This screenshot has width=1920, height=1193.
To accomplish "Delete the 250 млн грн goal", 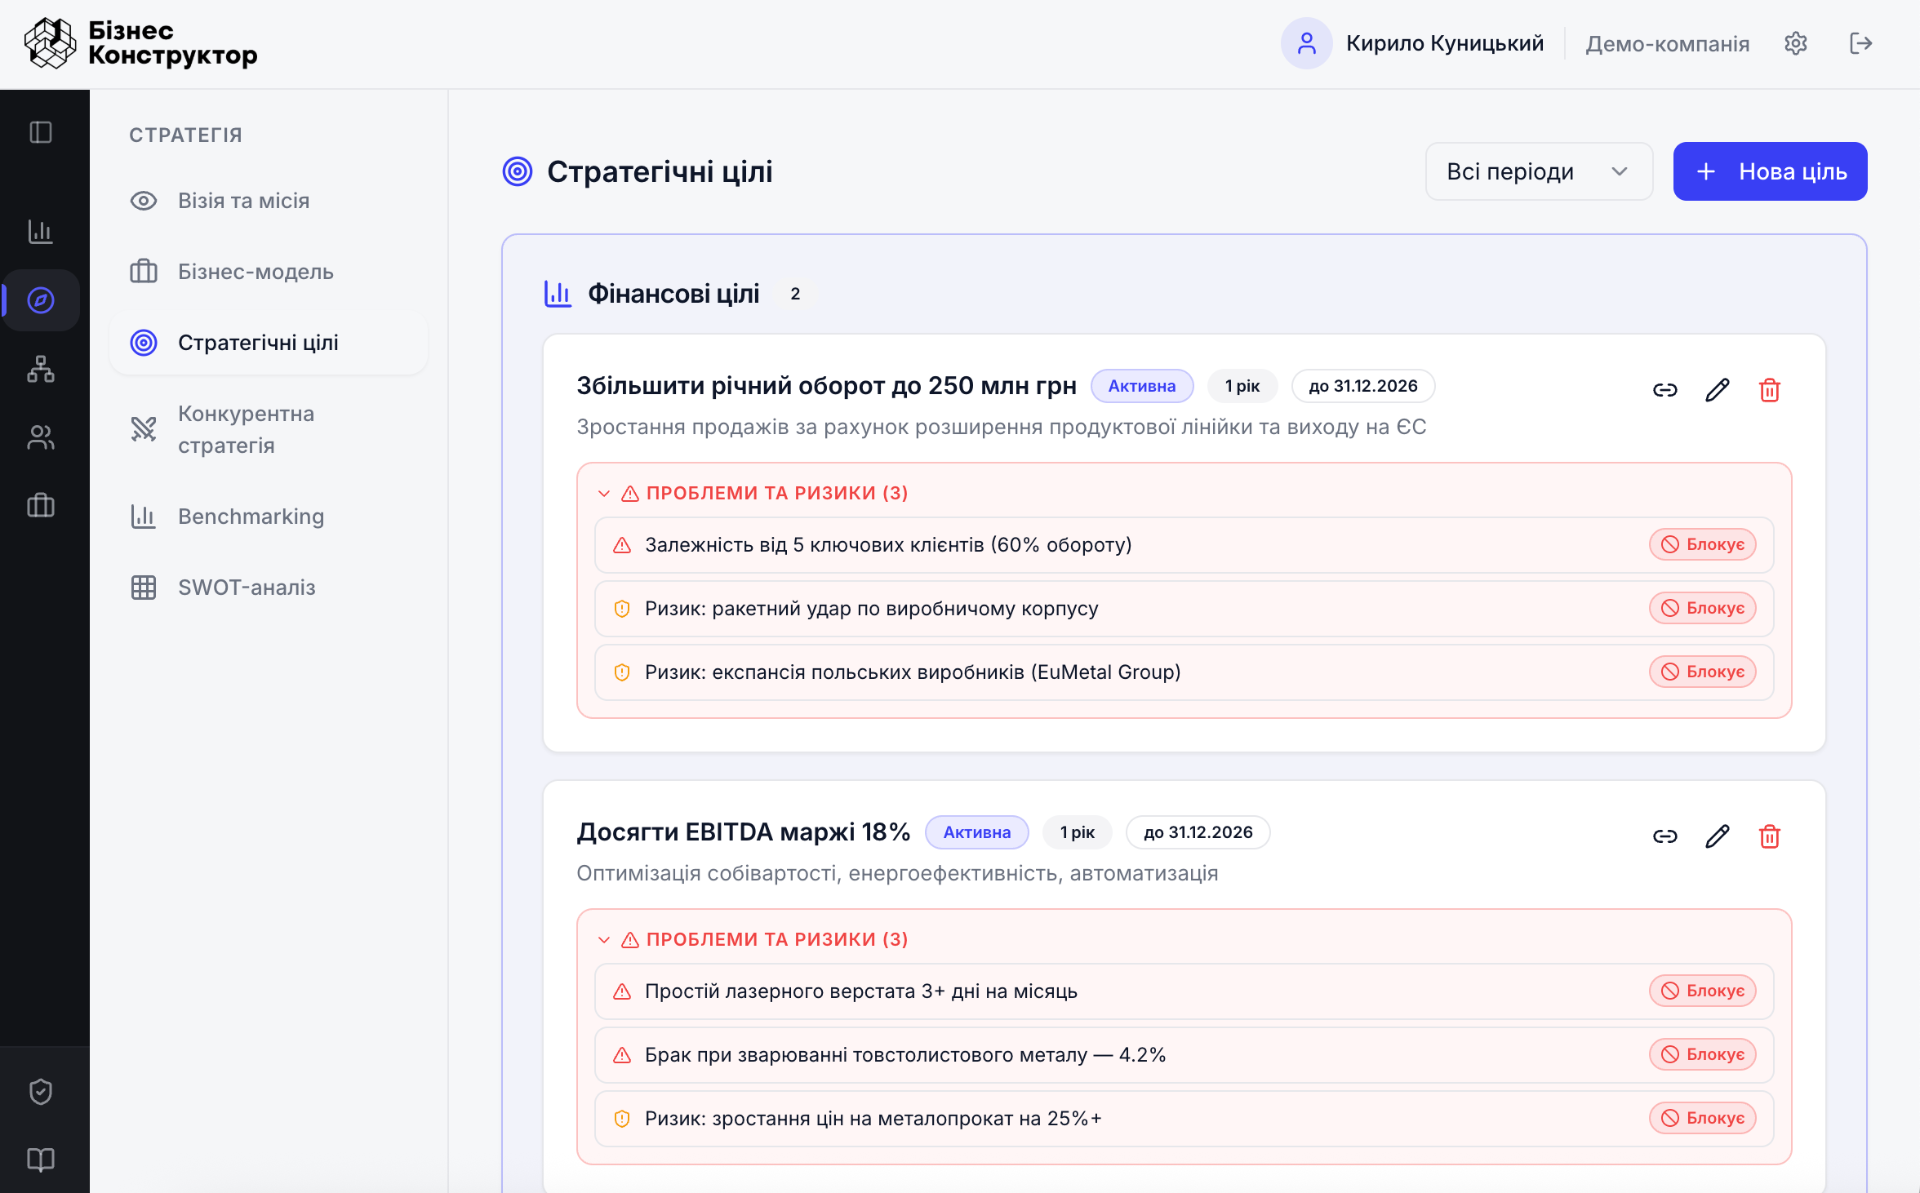I will point(1769,390).
